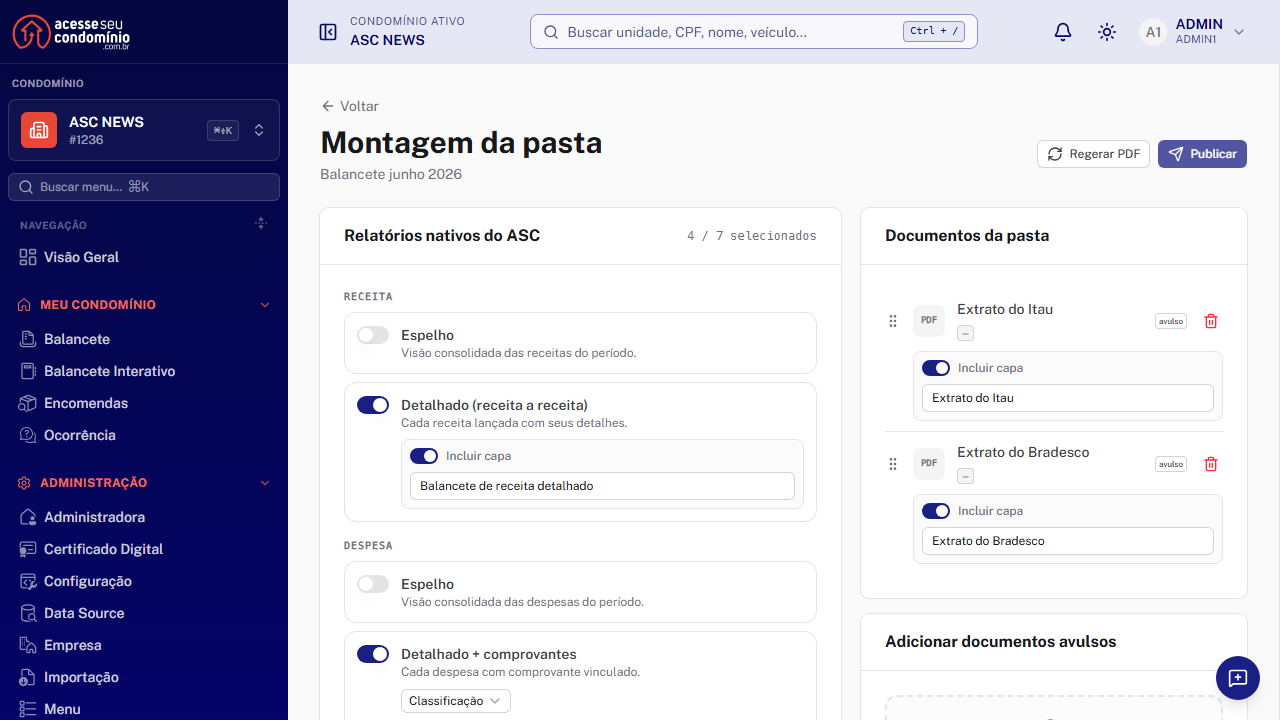Focus the Buscar unidade, CPF search field

pos(754,32)
